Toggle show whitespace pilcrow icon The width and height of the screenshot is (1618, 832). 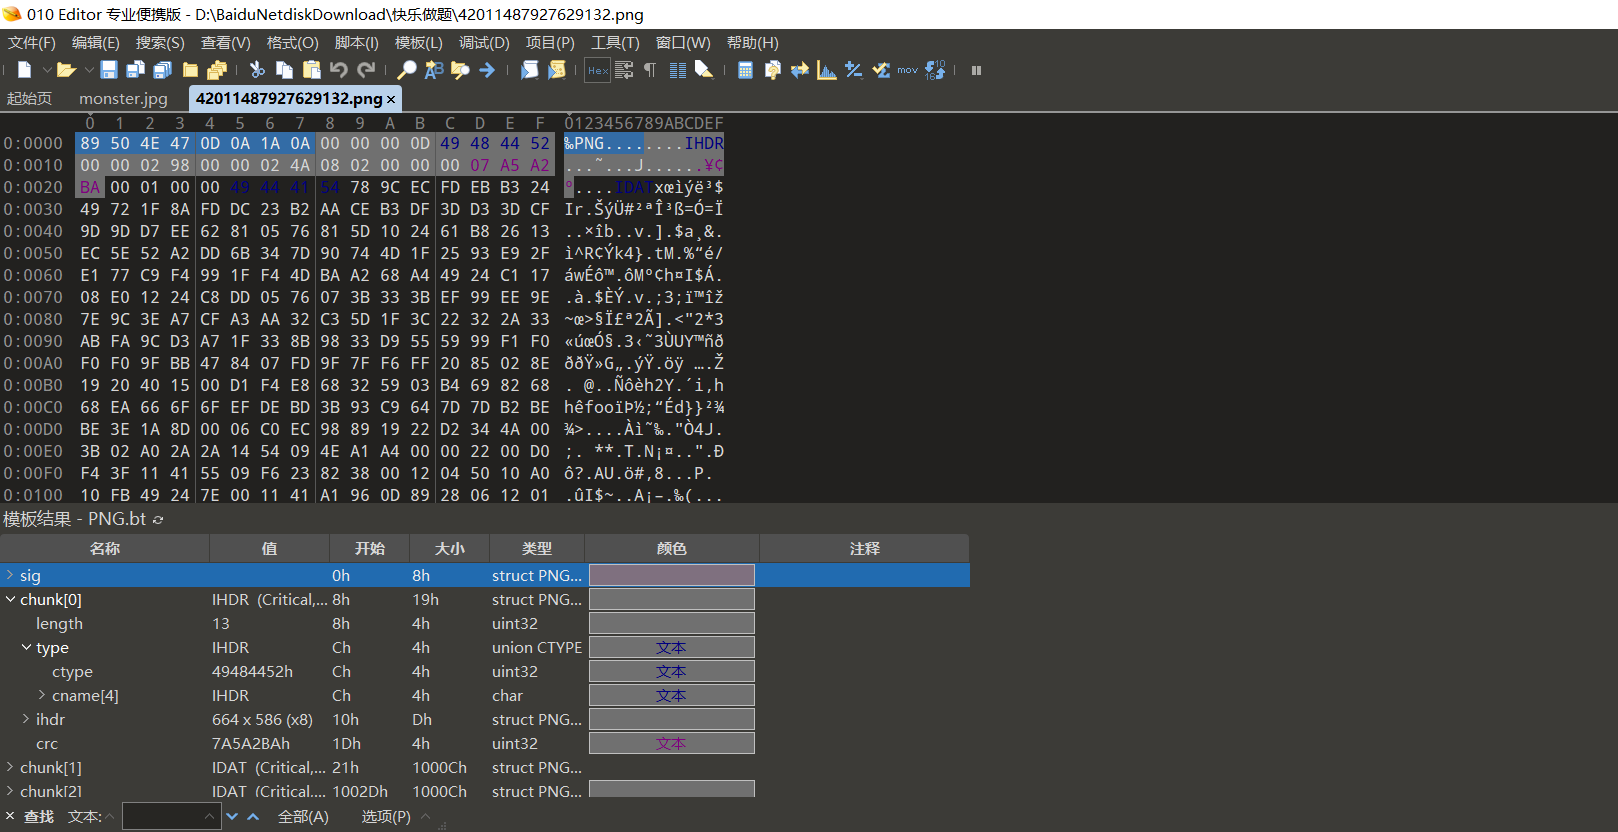tap(650, 70)
